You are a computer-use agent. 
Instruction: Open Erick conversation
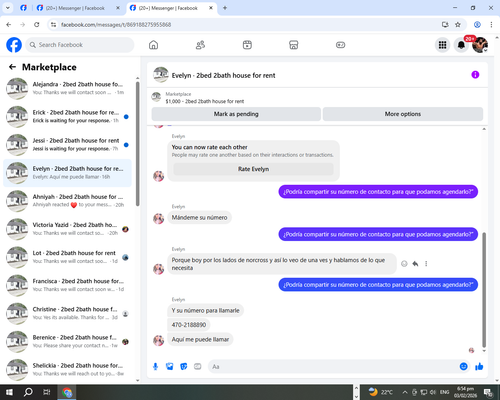click(67, 116)
